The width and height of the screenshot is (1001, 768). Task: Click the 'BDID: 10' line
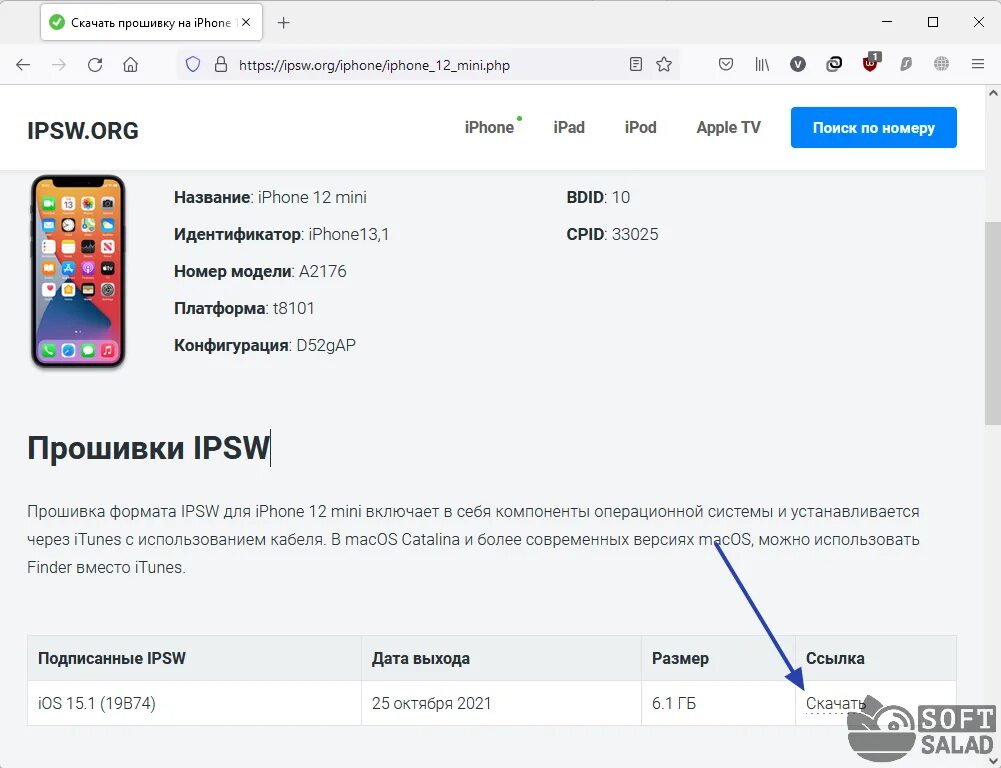coord(598,197)
